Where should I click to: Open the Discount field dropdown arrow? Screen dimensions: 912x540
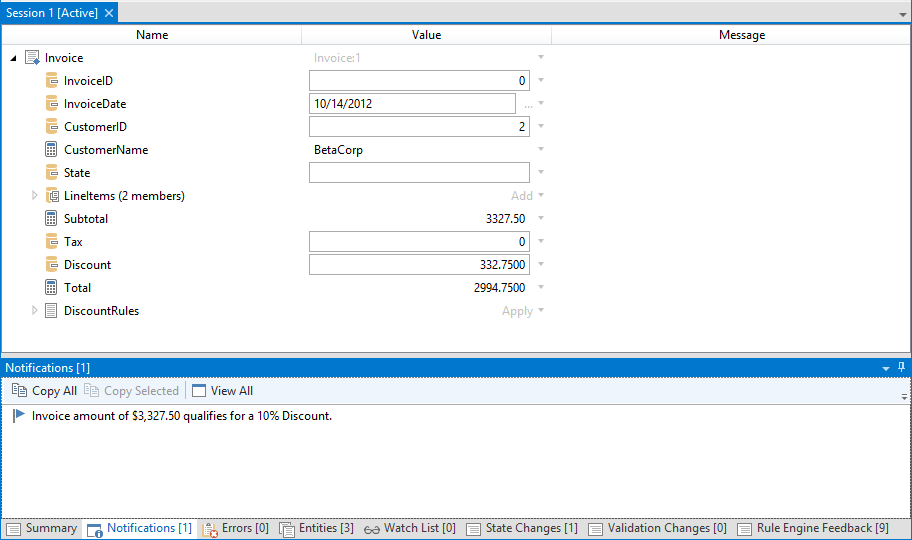[541, 265]
